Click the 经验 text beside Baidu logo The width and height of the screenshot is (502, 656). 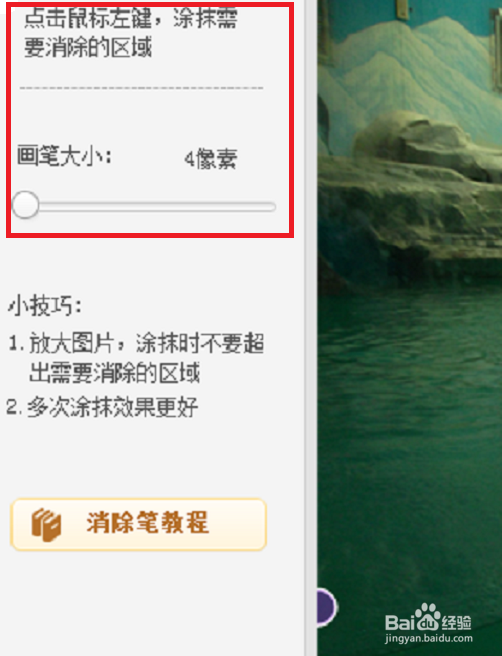457,623
